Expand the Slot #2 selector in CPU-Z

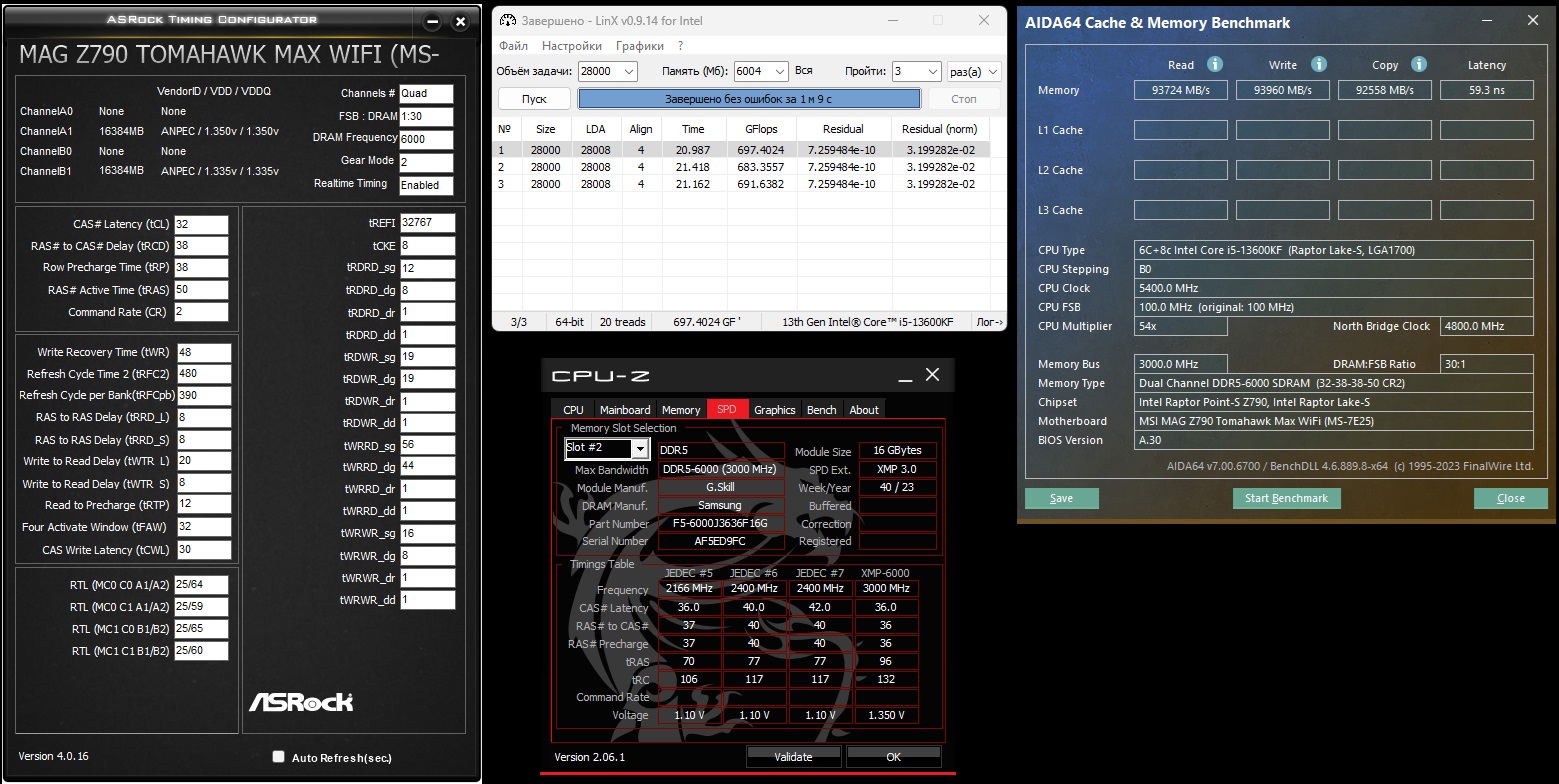[639, 449]
